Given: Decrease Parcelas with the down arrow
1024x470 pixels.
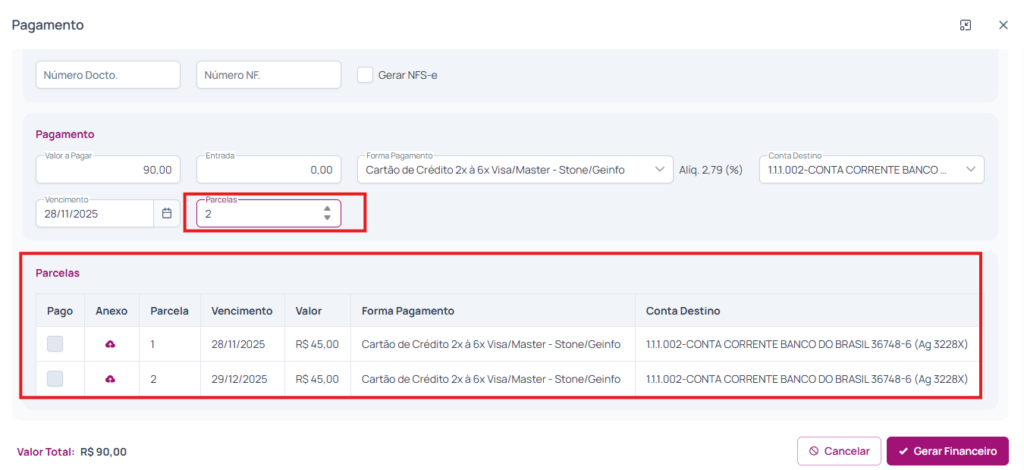Looking at the screenshot, I should point(327,218).
